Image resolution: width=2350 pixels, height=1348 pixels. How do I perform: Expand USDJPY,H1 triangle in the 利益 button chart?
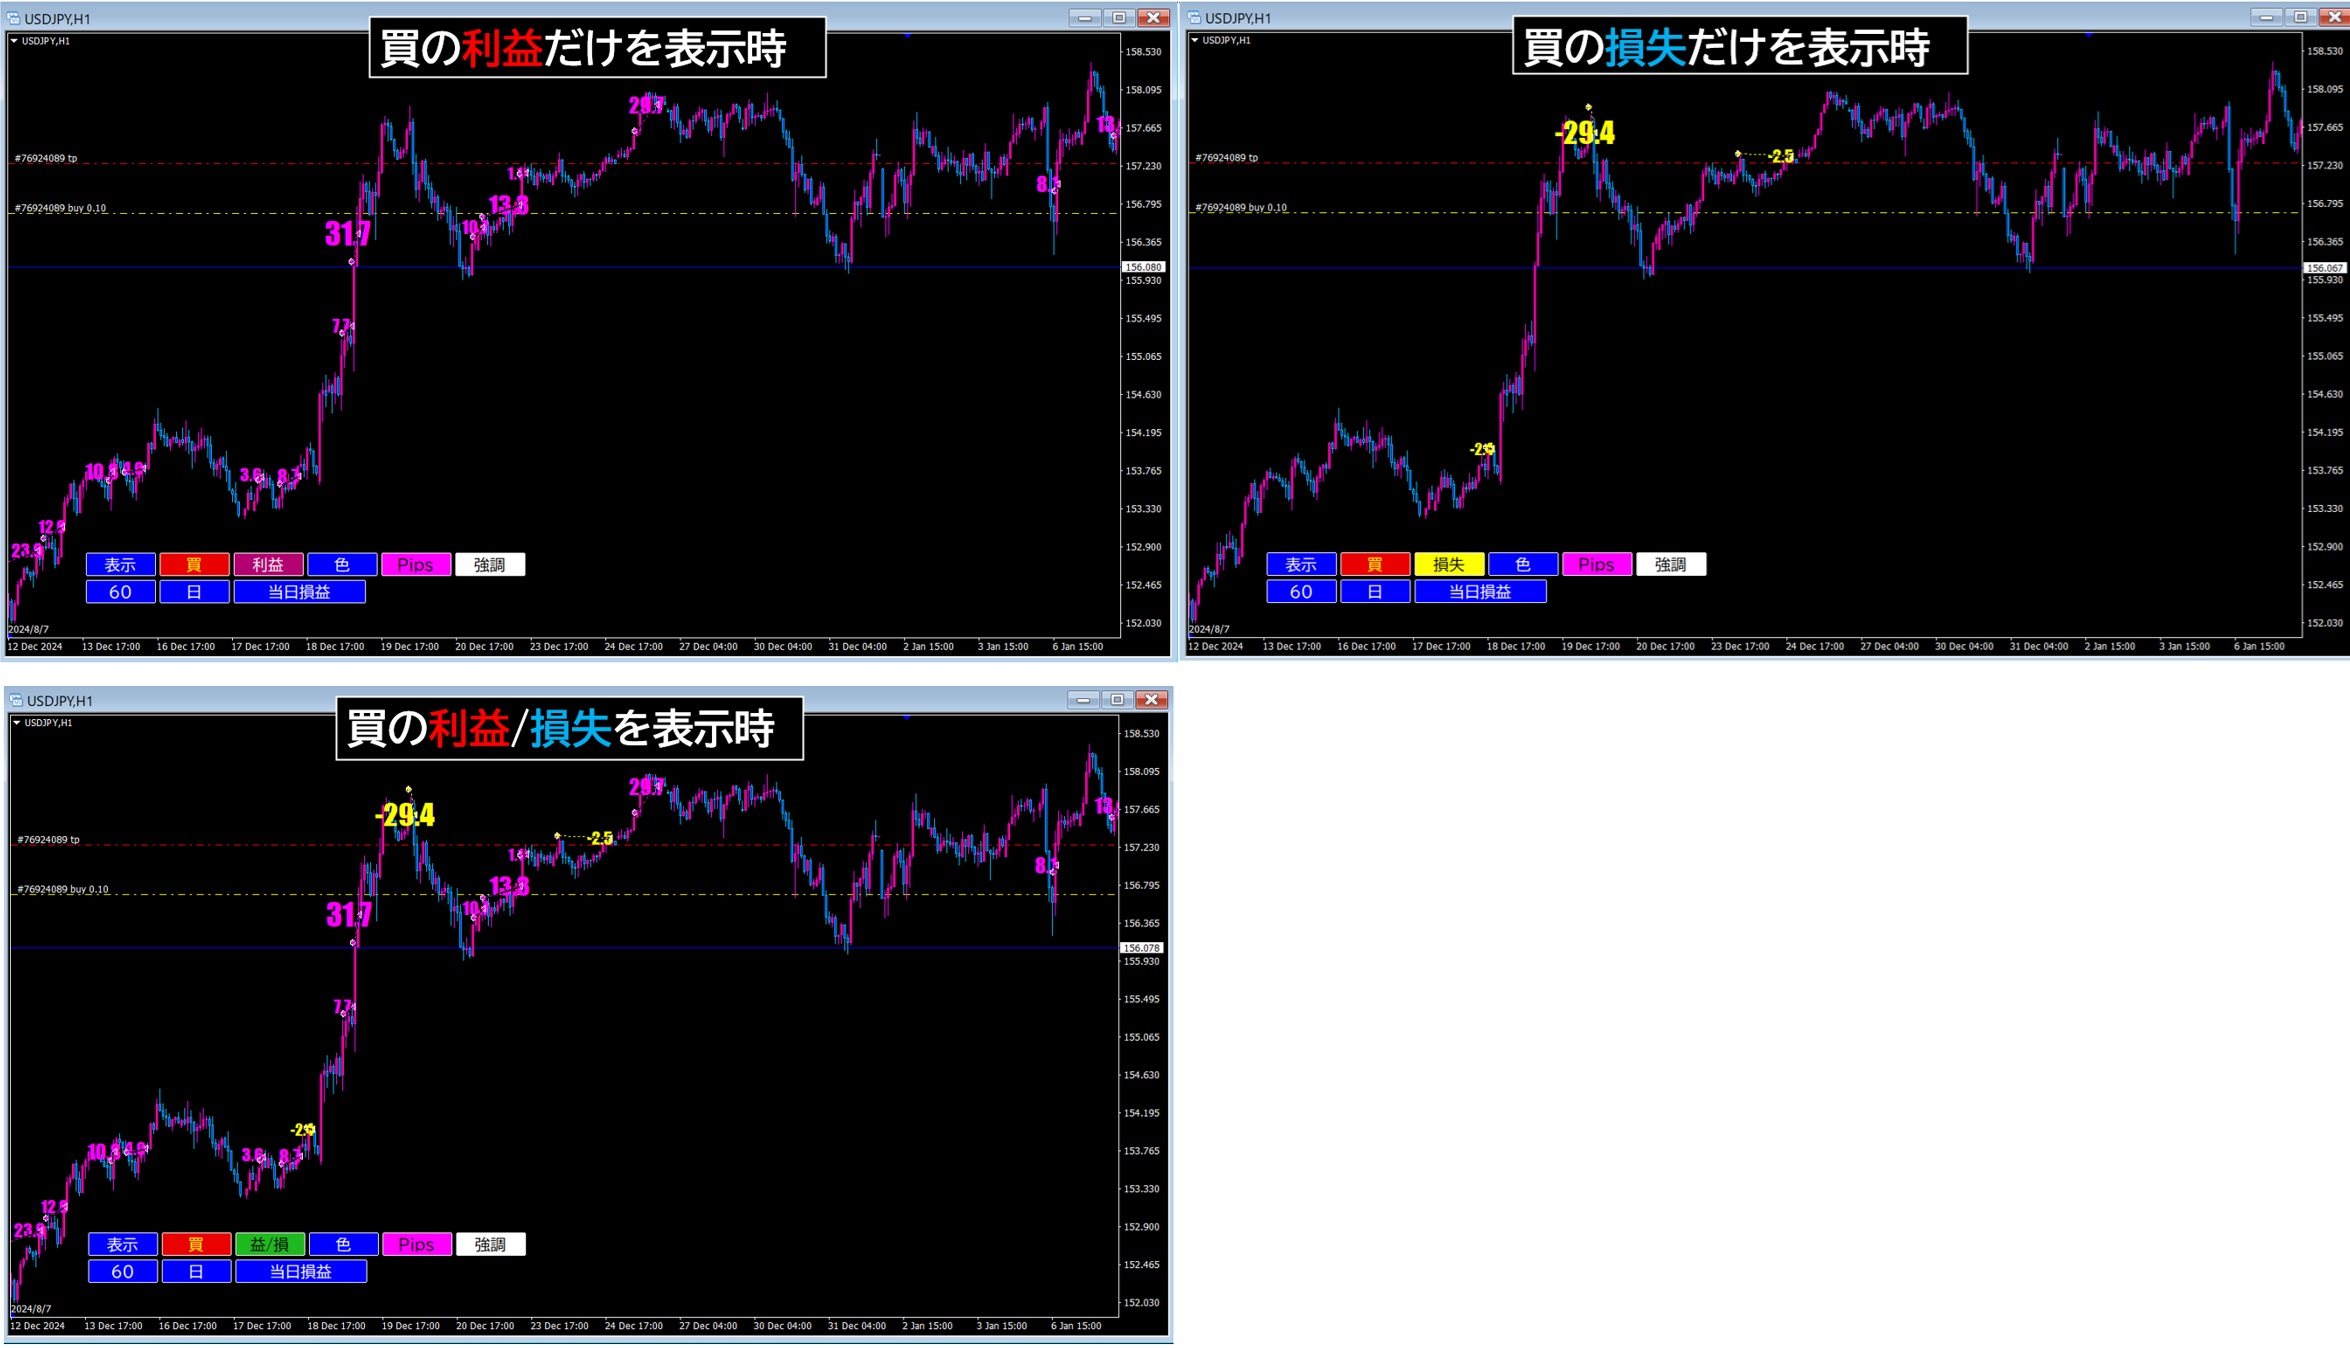(x=14, y=41)
